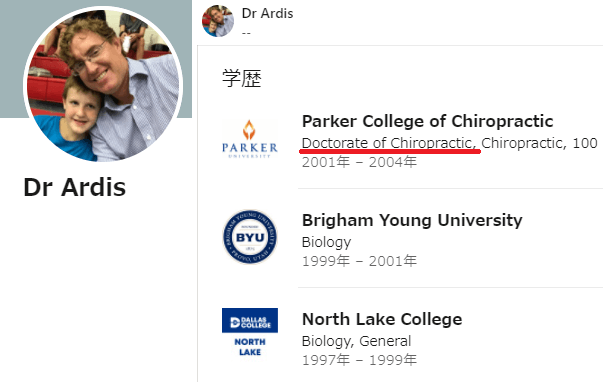Click the Chiropractic, 100 field text
This screenshot has height=382, width=610.
point(539,143)
